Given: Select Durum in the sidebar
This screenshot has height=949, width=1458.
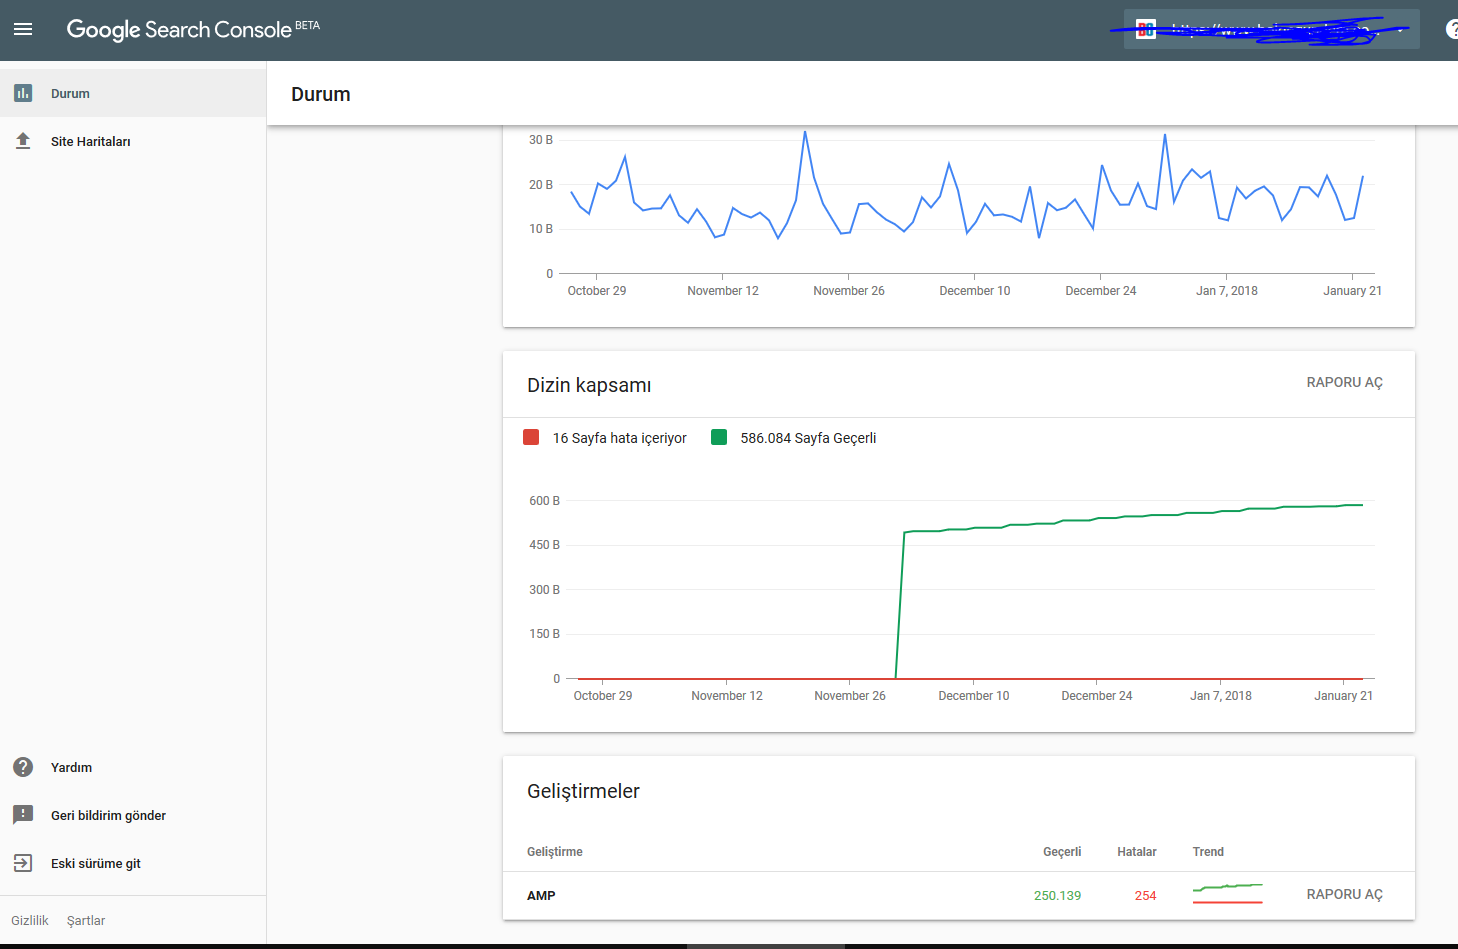Looking at the screenshot, I should [70, 93].
